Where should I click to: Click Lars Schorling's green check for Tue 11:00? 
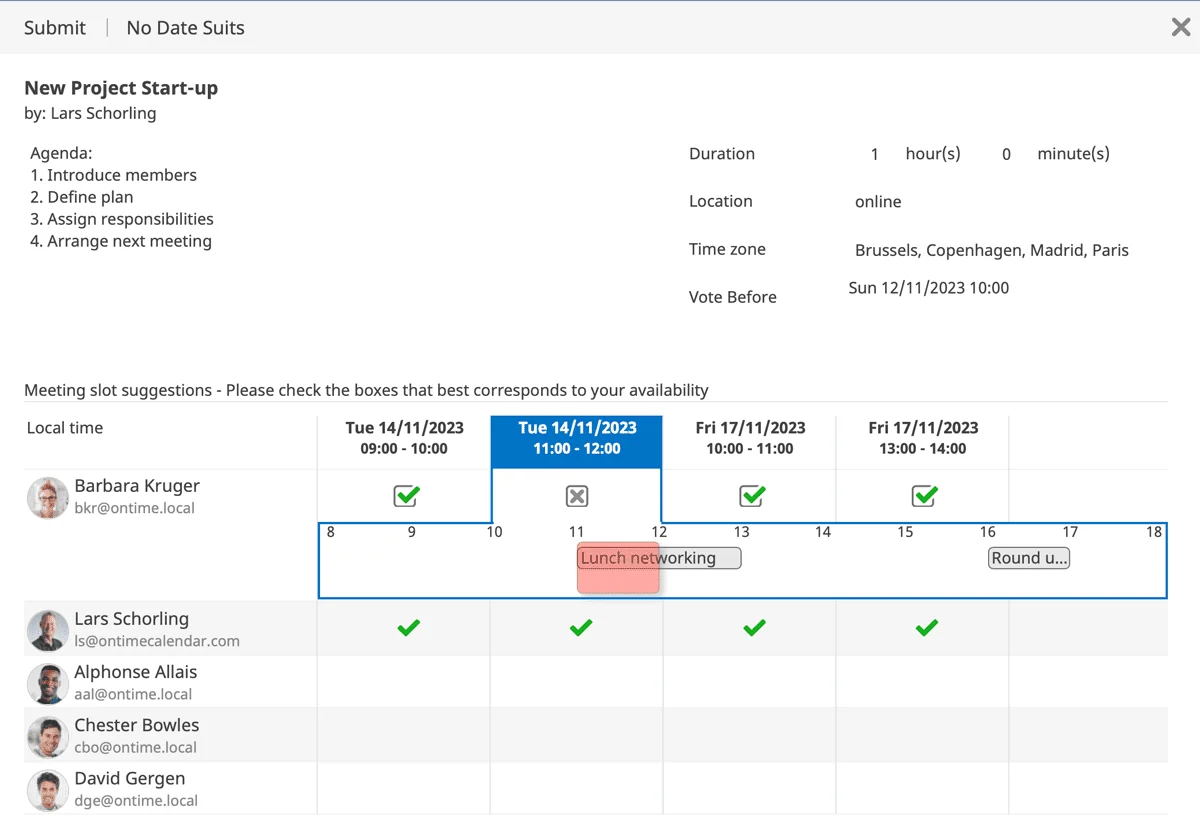(581, 628)
